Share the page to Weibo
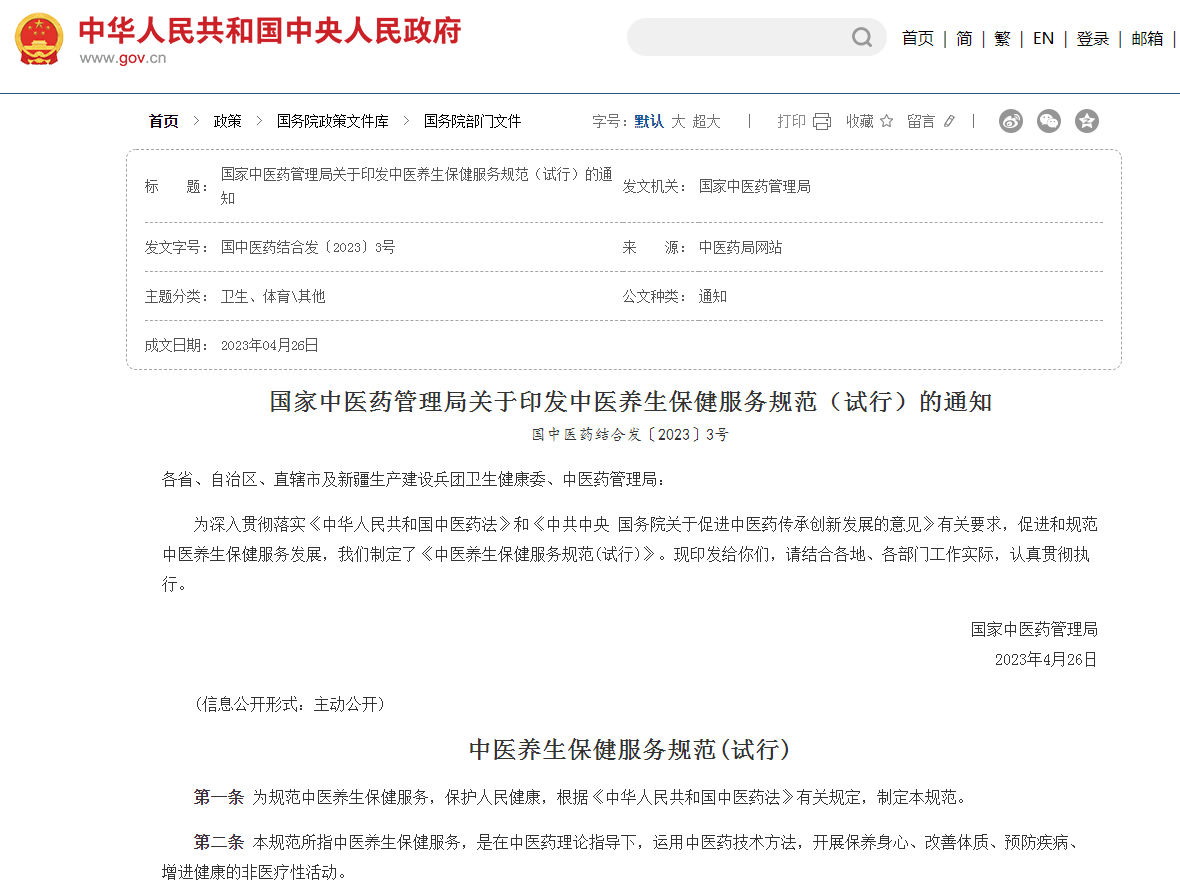1180x886 pixels. (x=1011, y=121)
